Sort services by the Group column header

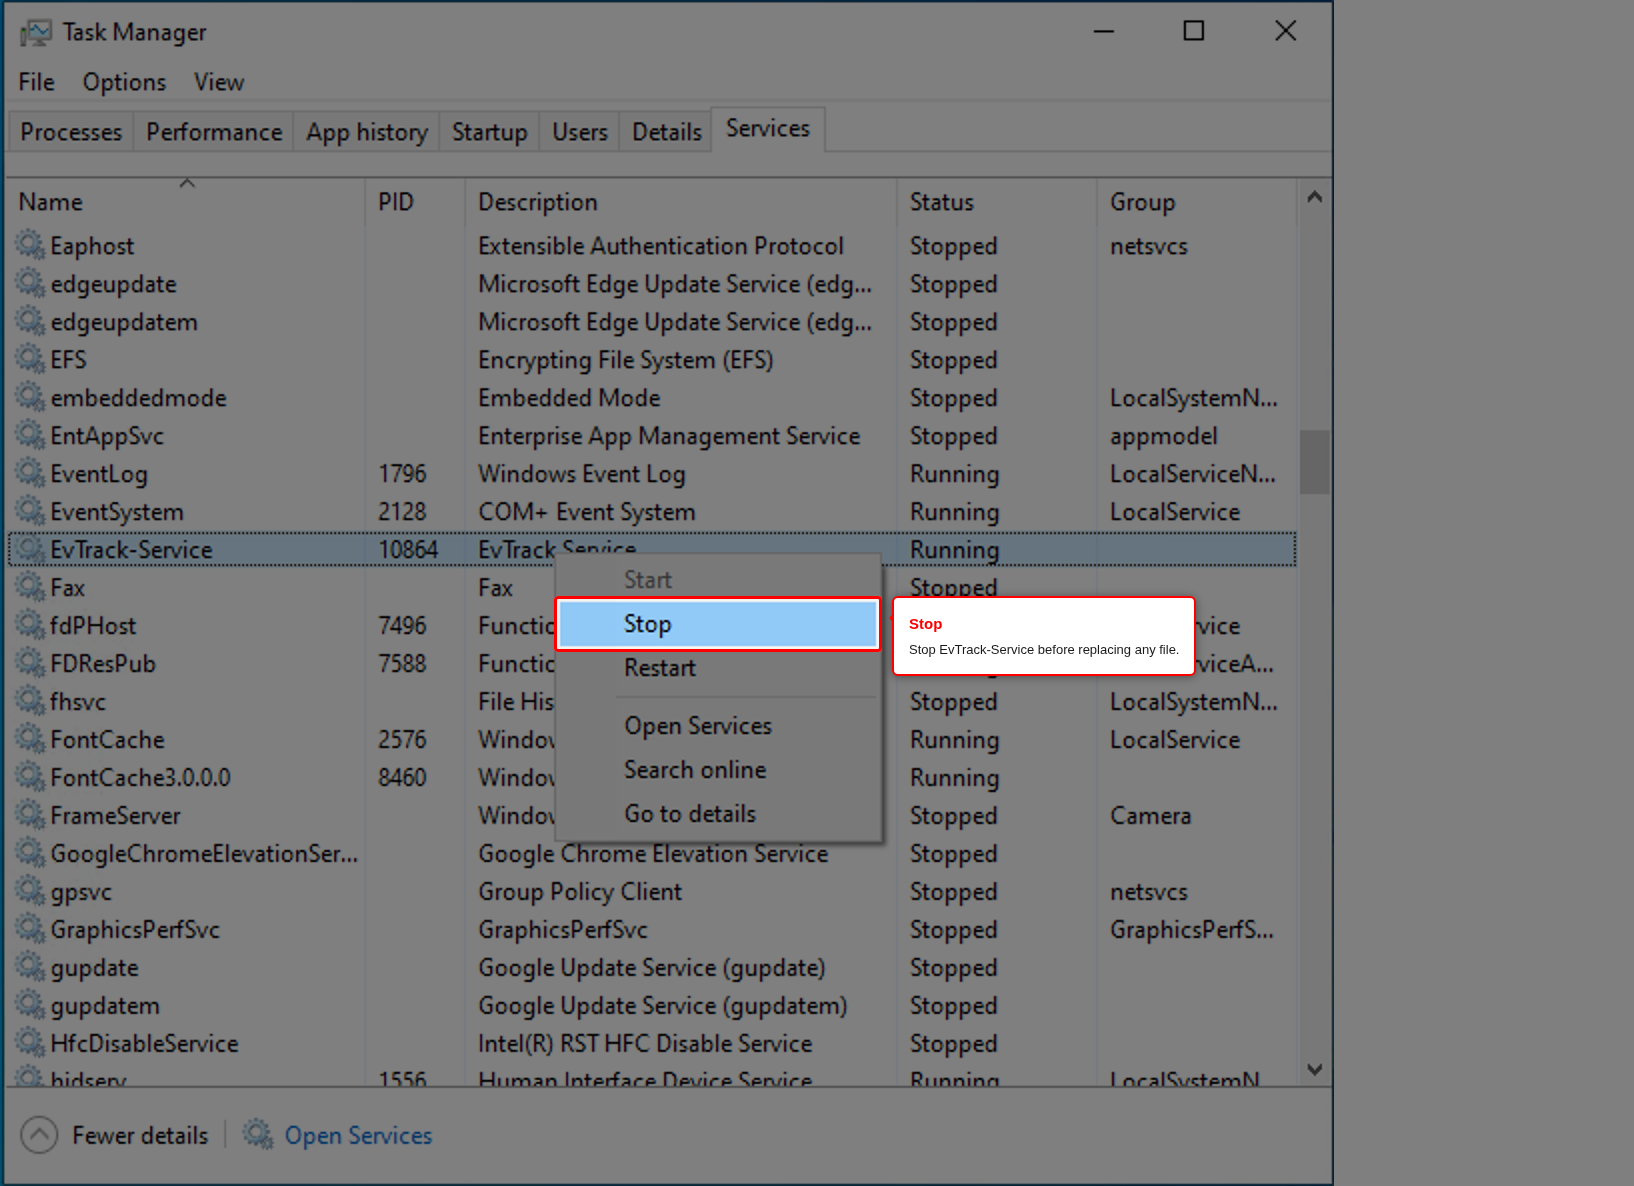point(1197,202)
